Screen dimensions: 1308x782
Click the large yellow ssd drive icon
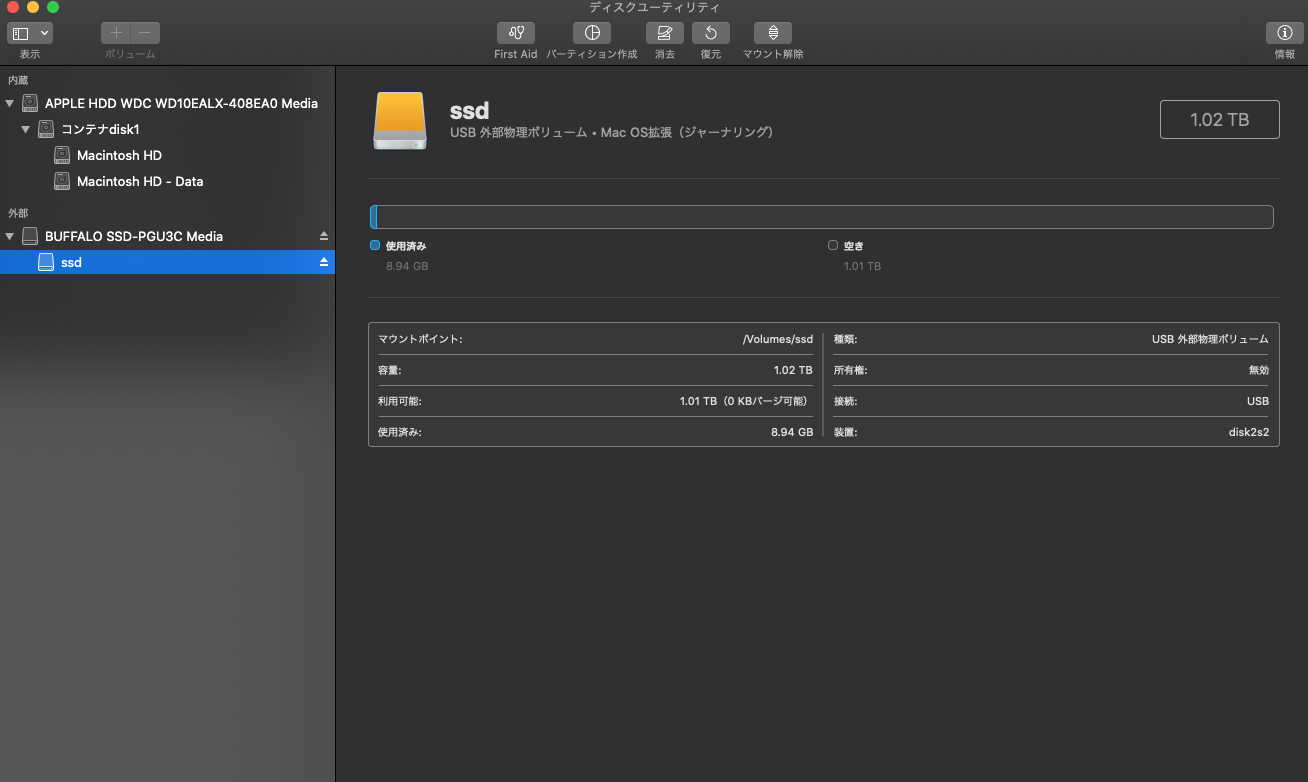point(399,121)
